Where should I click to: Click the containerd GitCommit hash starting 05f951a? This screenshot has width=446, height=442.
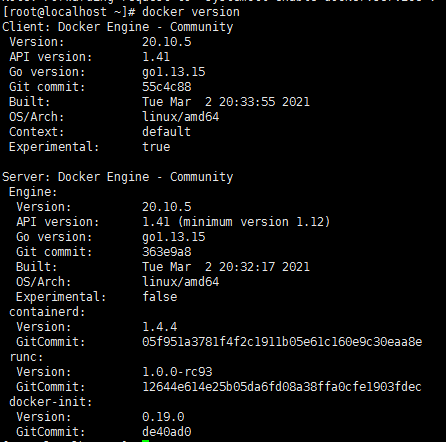[282, 342]
